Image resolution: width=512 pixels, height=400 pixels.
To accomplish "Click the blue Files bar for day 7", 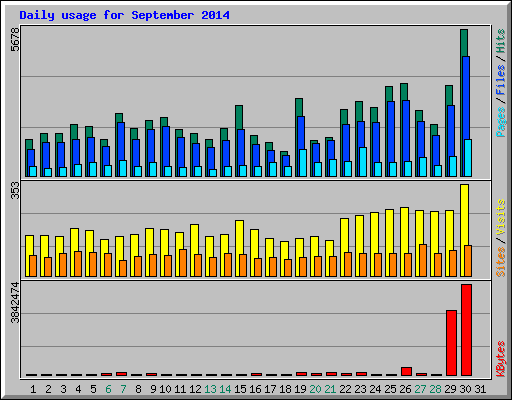I will [x=121, y=141].
